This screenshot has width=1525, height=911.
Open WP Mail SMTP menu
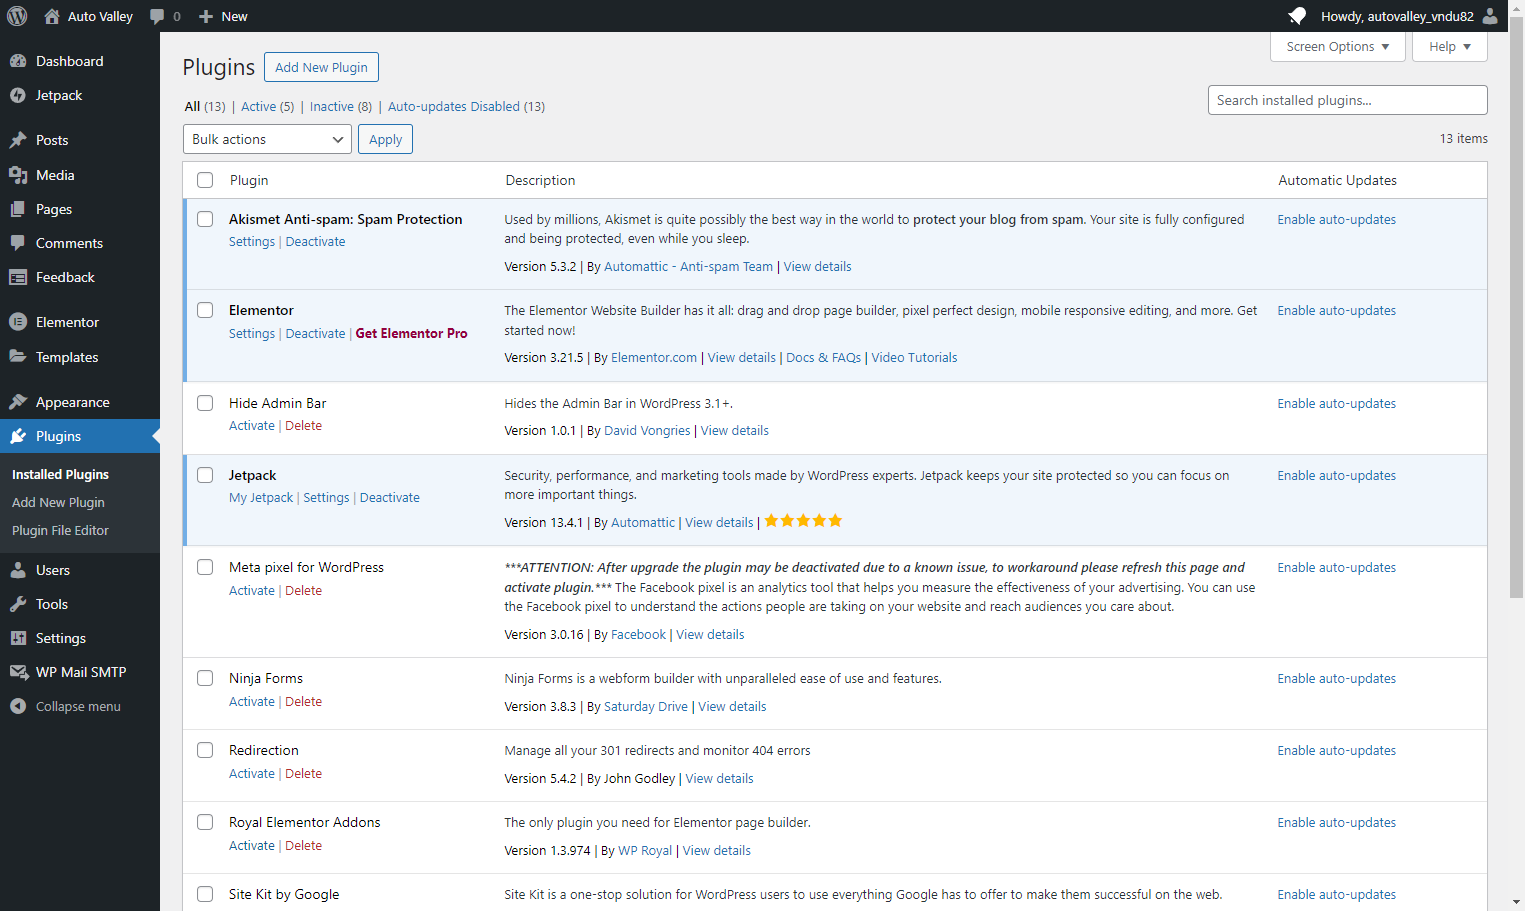80,672
